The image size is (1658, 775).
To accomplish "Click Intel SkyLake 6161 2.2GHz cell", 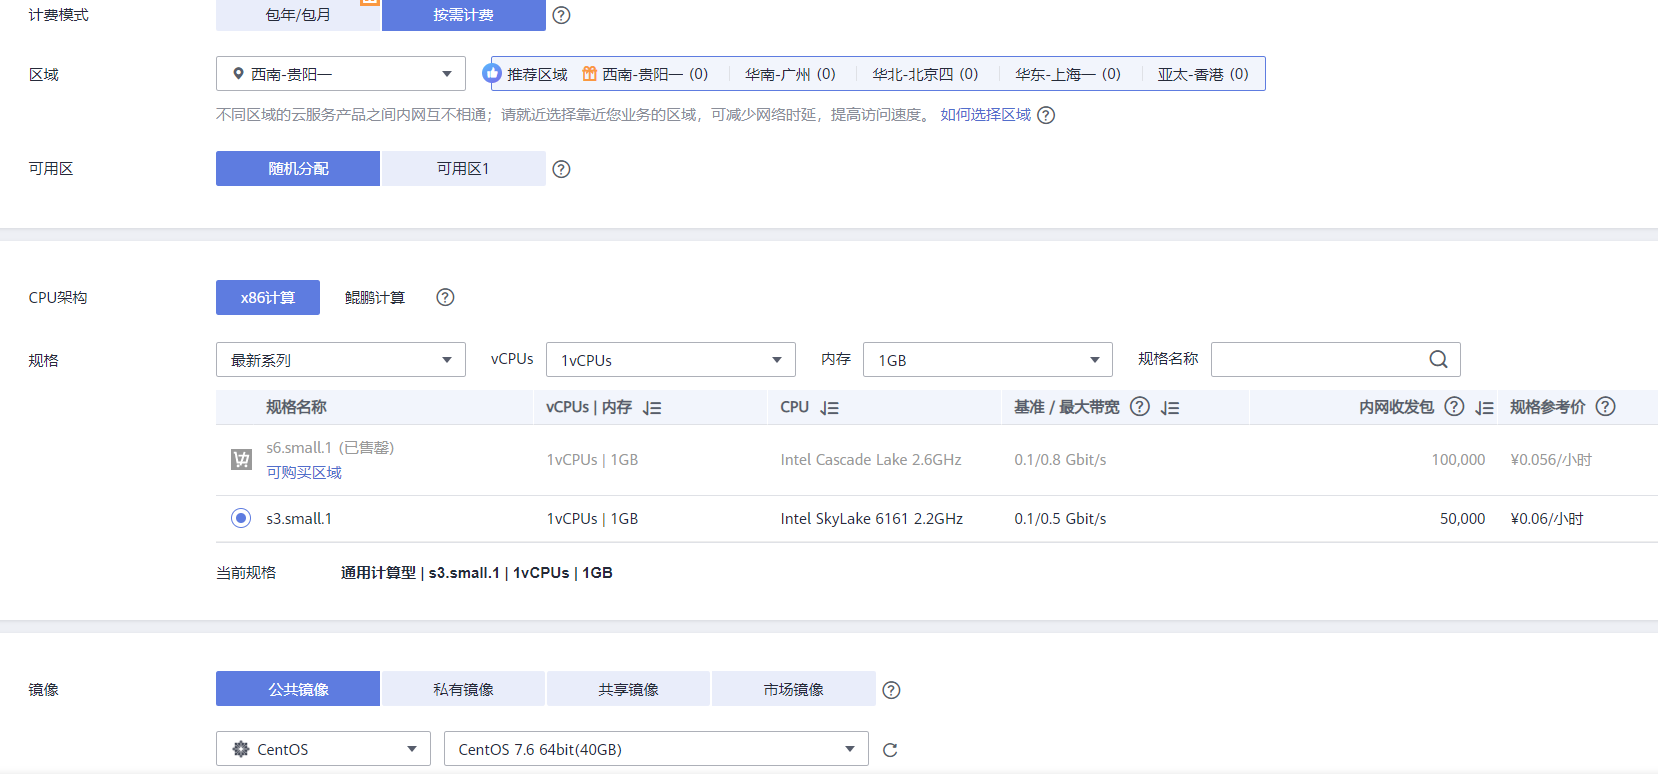I will tap(872, 519).
